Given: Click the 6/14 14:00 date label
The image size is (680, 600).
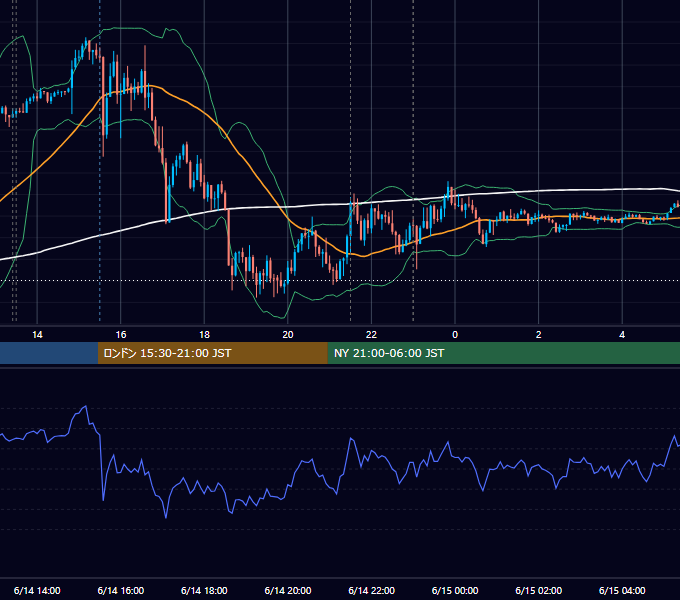Looking at the screenshot, I should [37, 590].
